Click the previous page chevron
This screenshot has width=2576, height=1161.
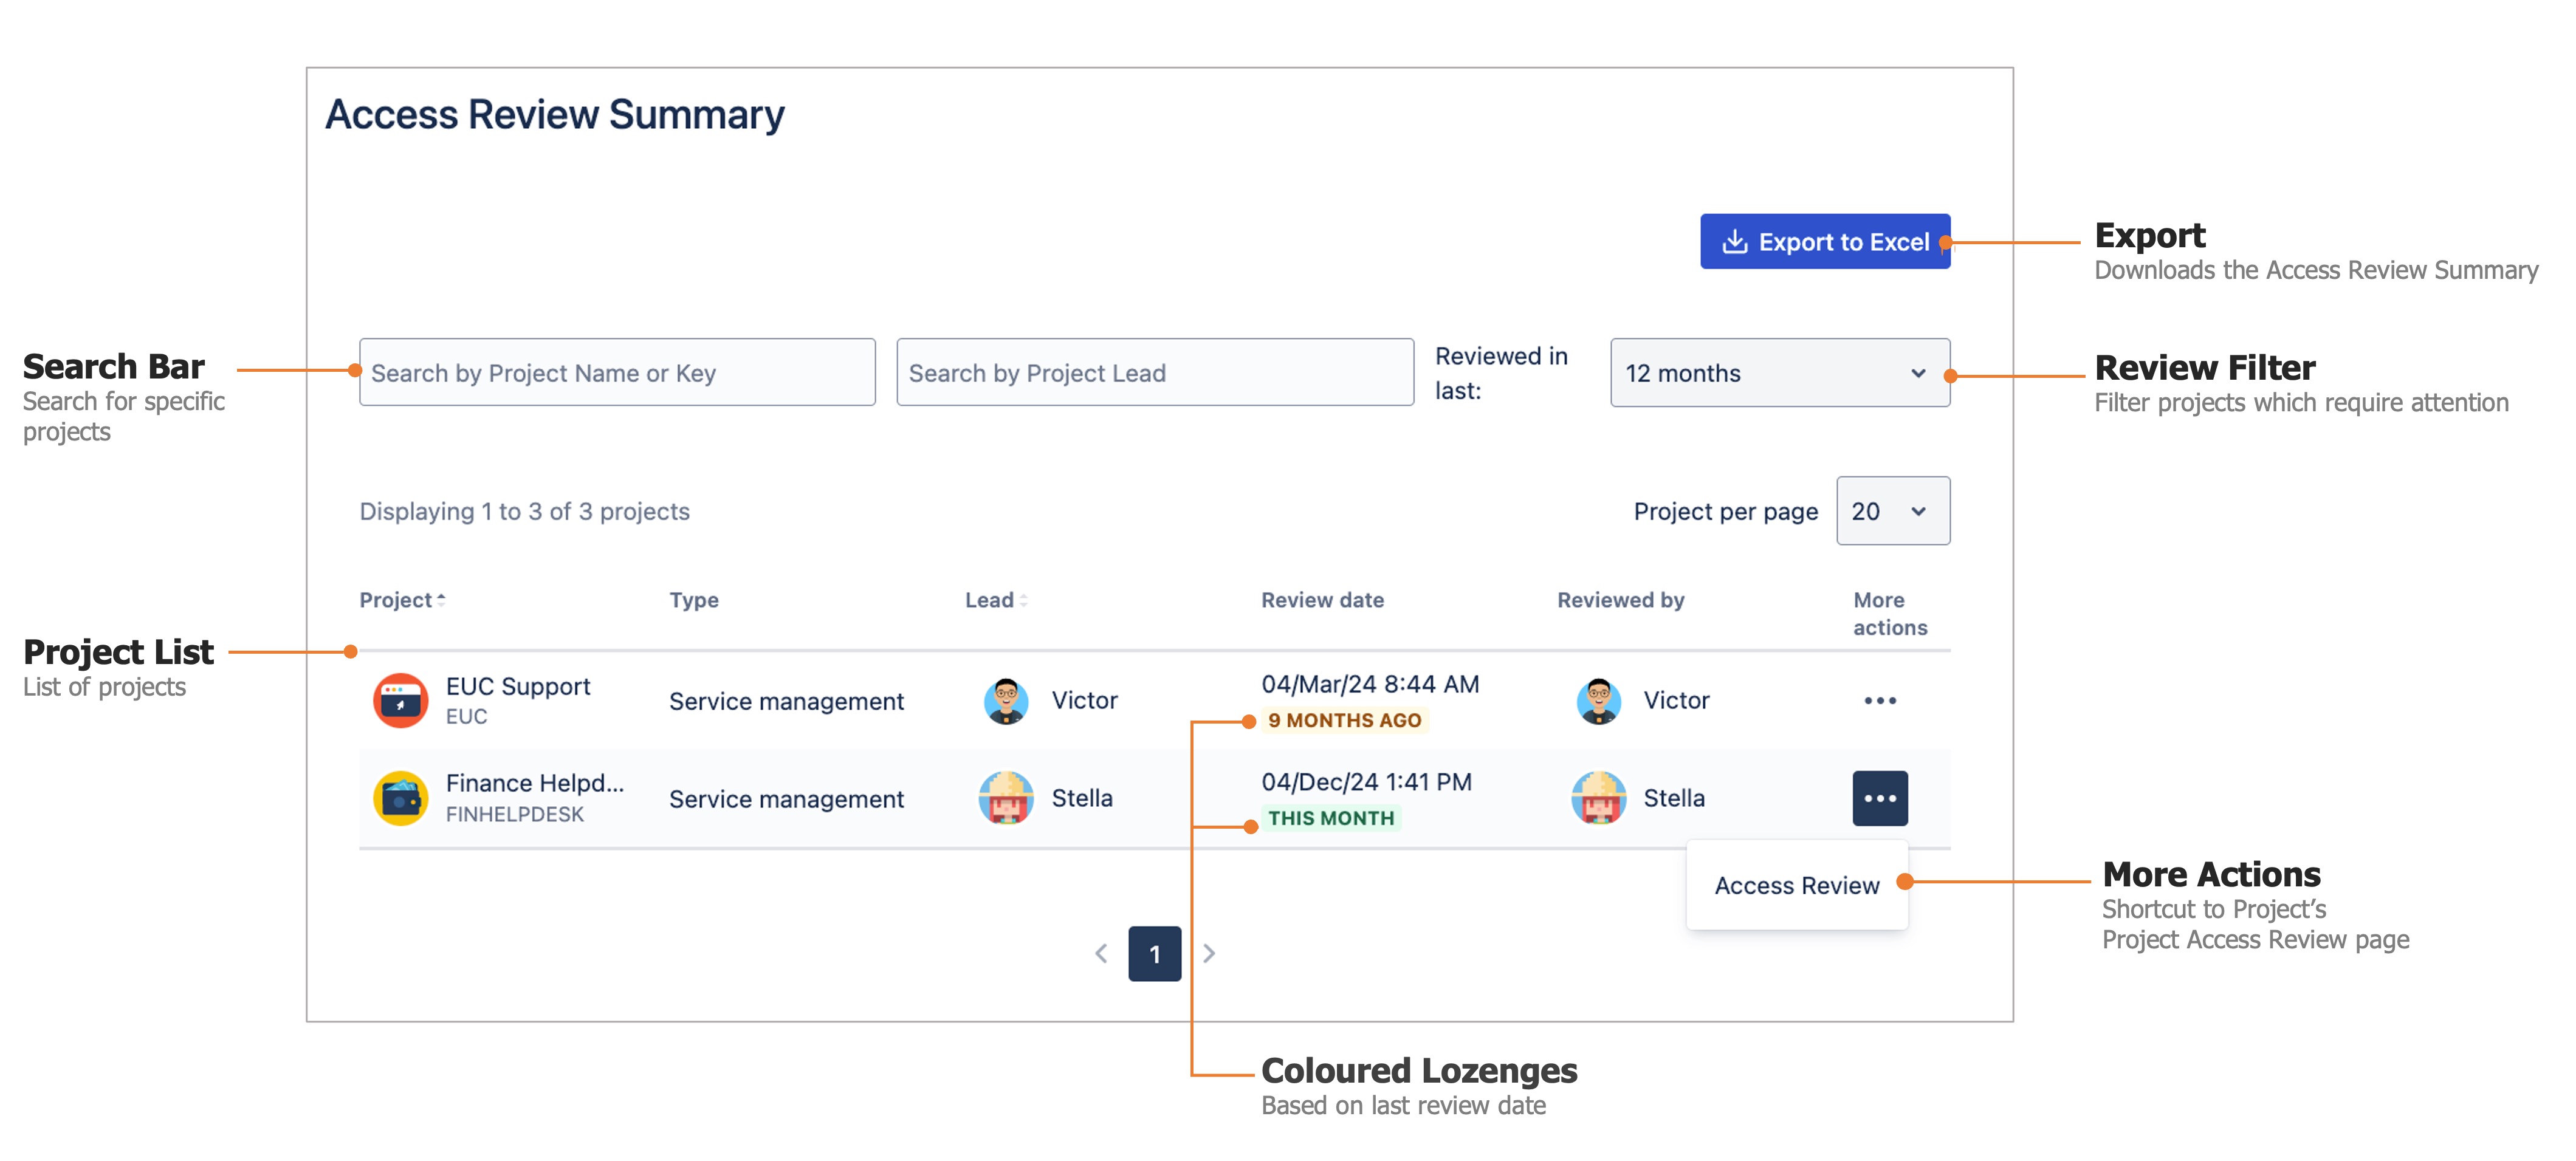[x=1100, y=953]
